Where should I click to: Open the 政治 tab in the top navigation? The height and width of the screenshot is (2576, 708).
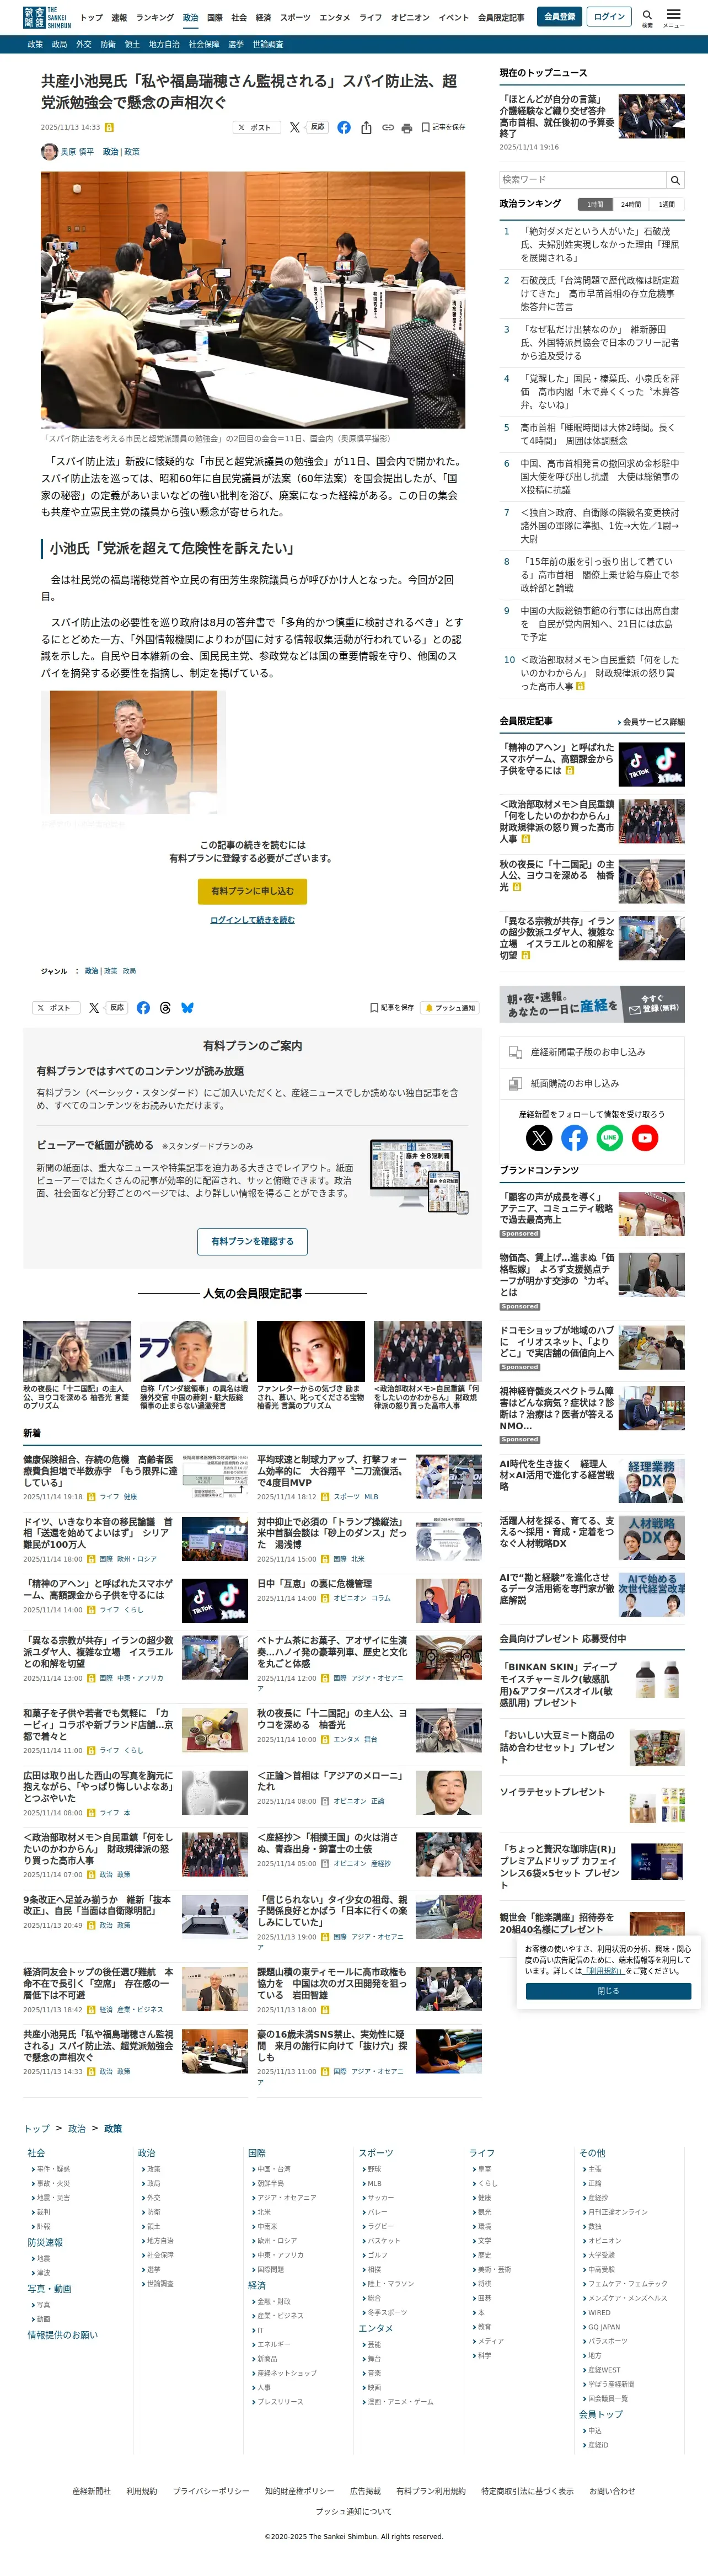click(190, 17)
